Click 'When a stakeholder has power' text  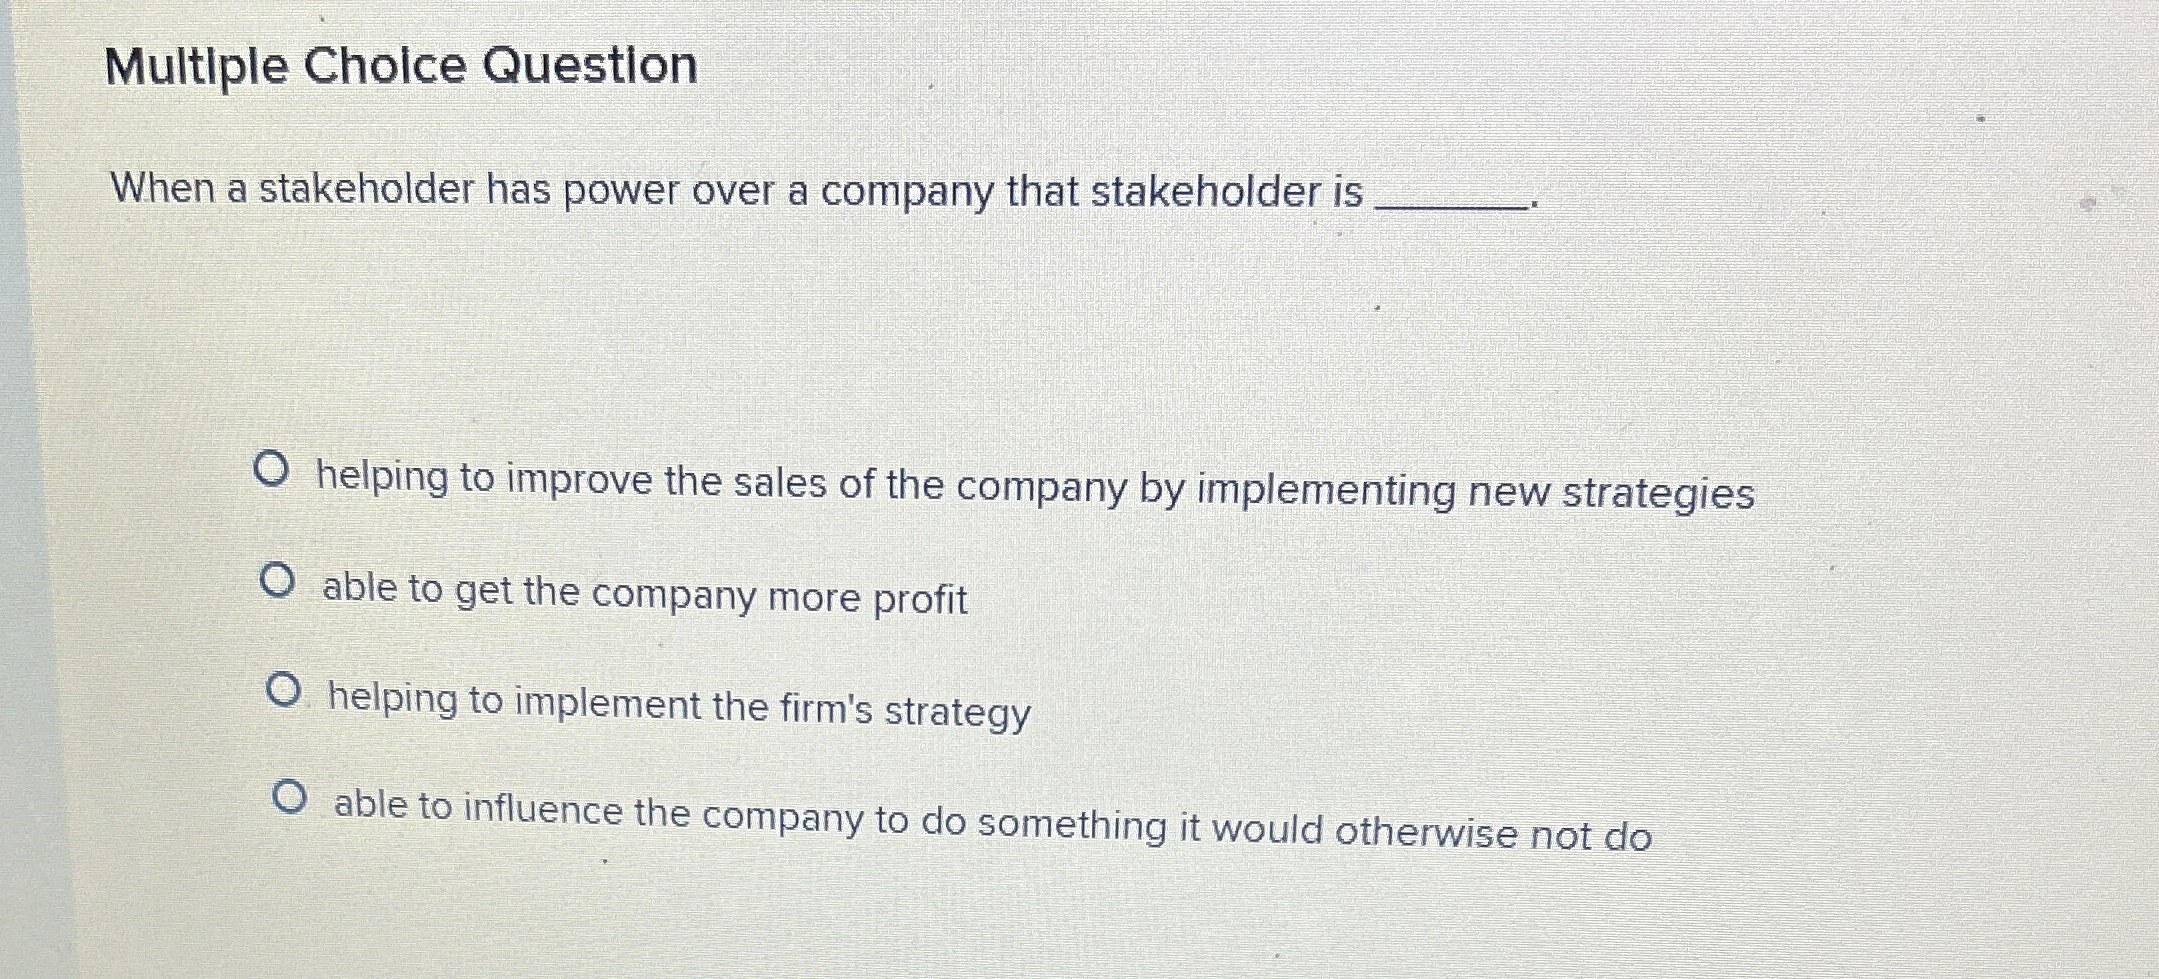click(350, 190)
